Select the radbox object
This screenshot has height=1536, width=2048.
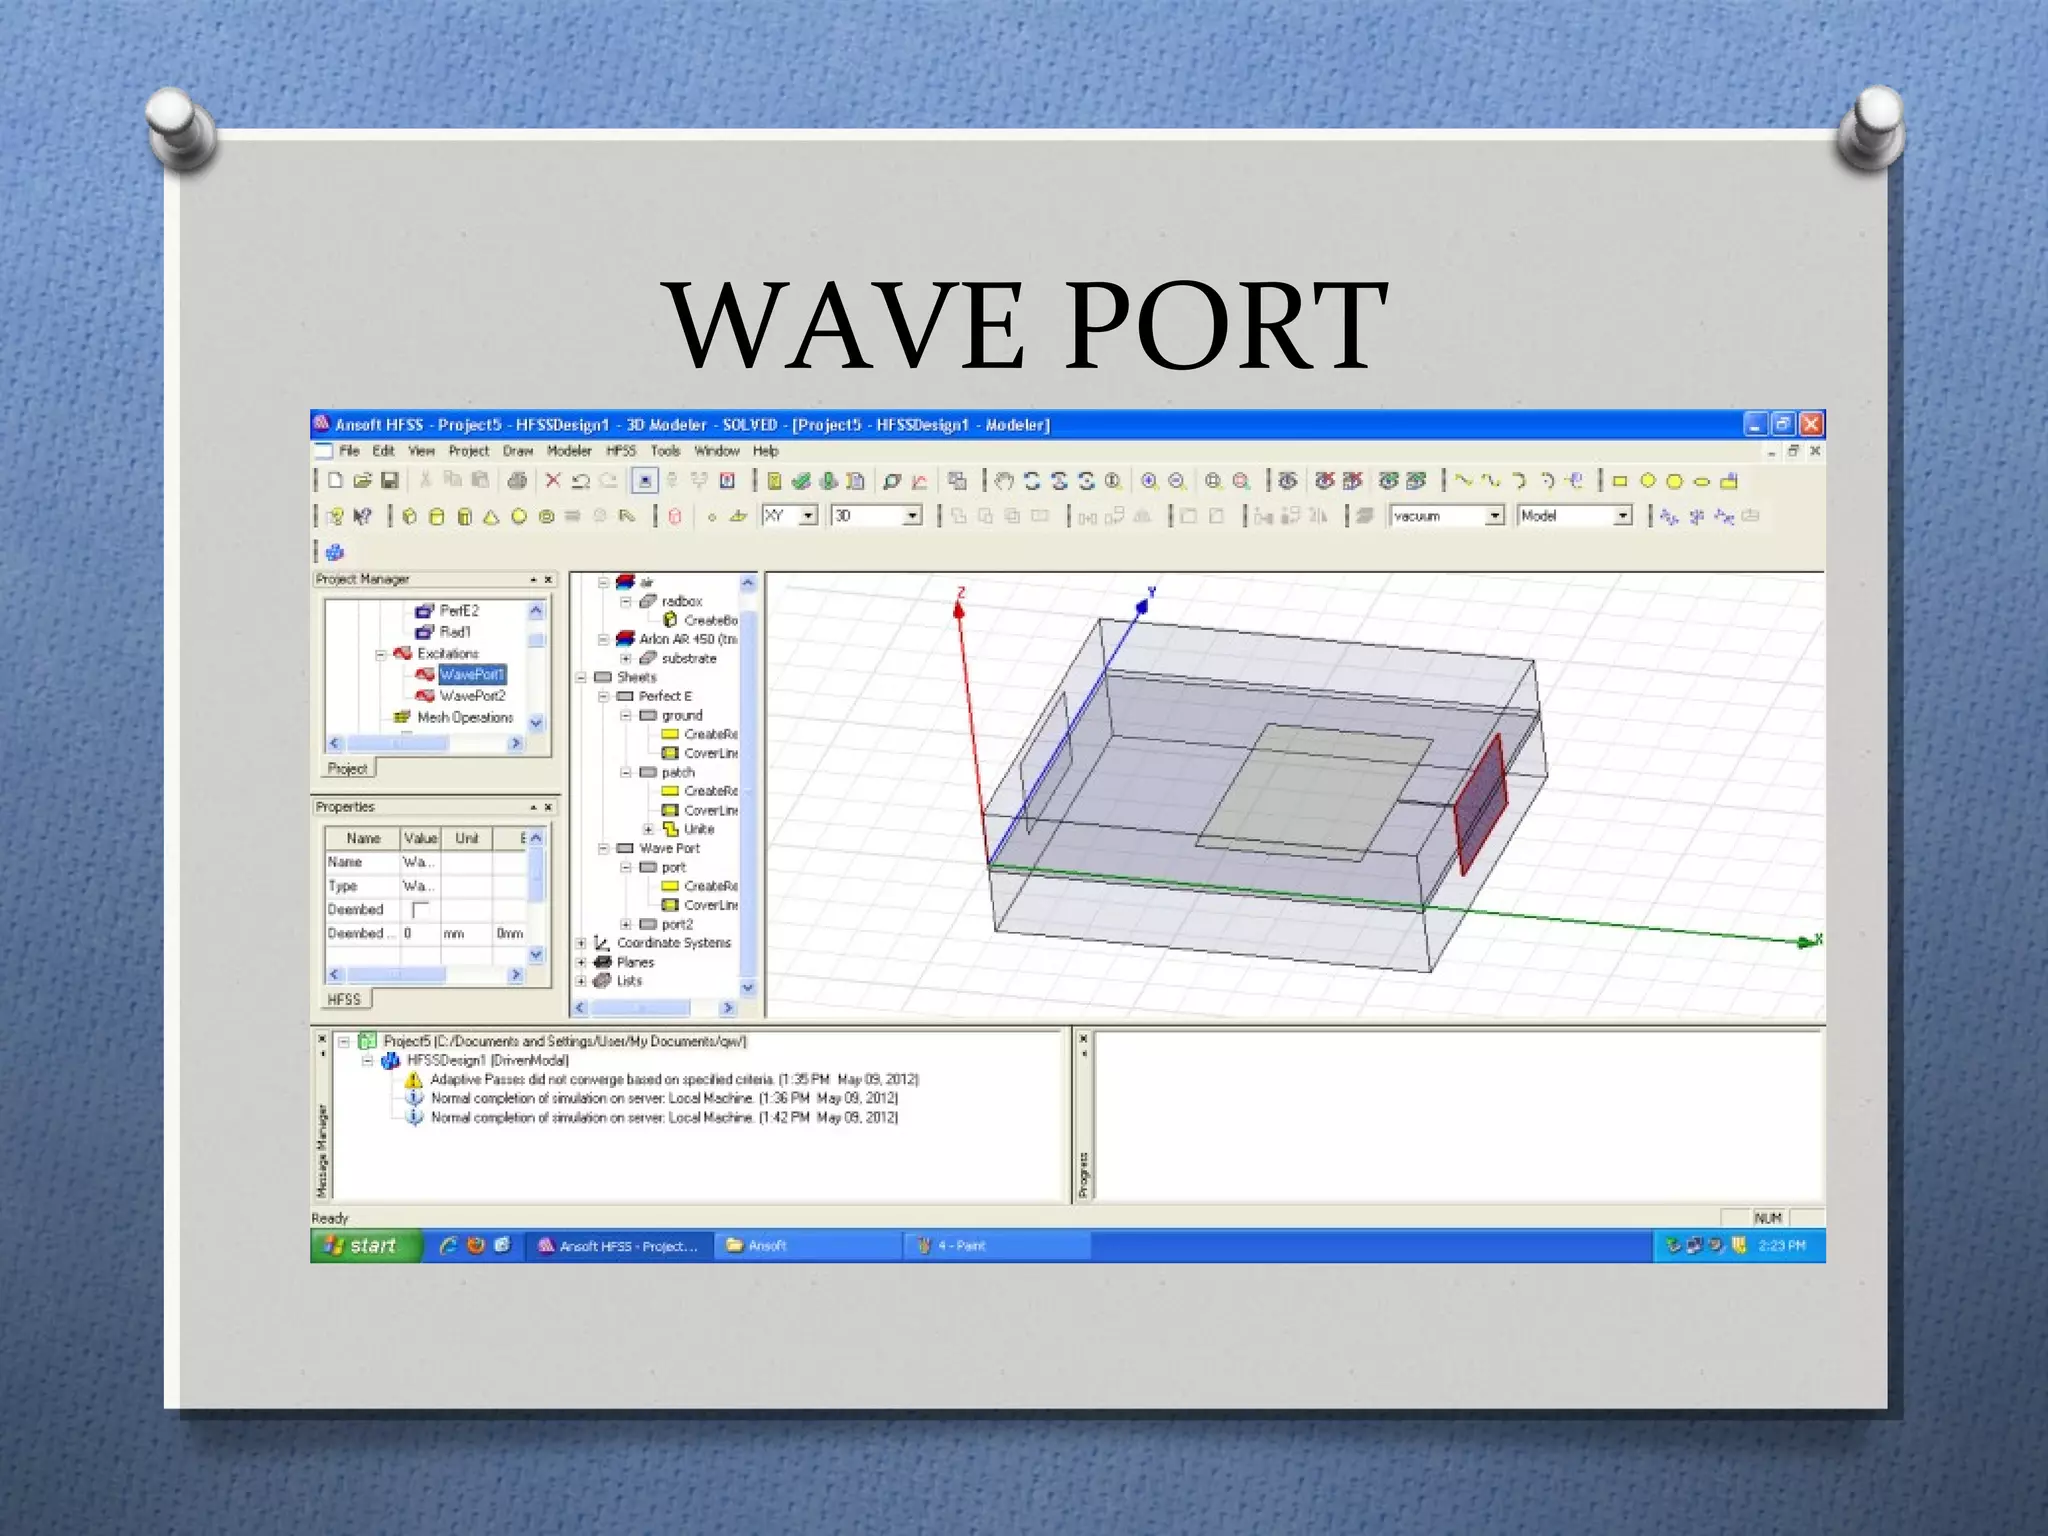coord(682,601)
